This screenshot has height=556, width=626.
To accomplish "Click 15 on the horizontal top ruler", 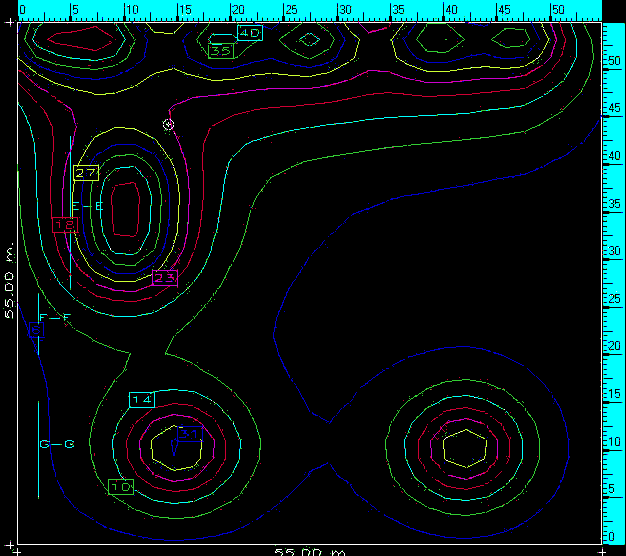I will [x=185, y=10].
